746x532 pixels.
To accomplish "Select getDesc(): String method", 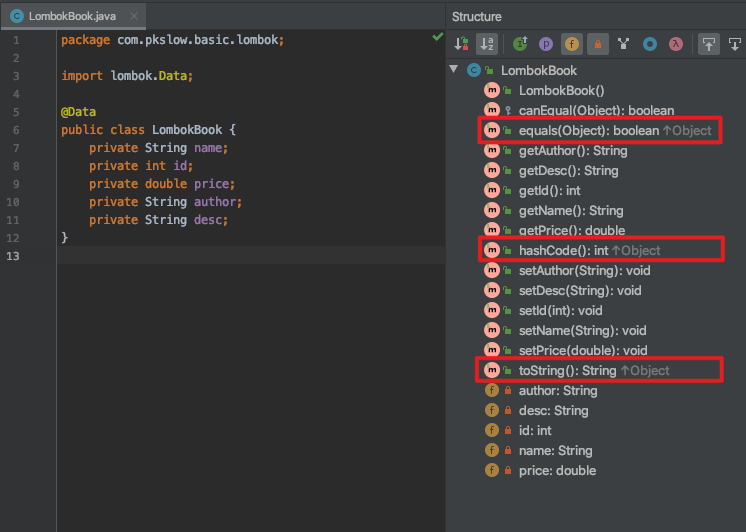I will [569, 170].
